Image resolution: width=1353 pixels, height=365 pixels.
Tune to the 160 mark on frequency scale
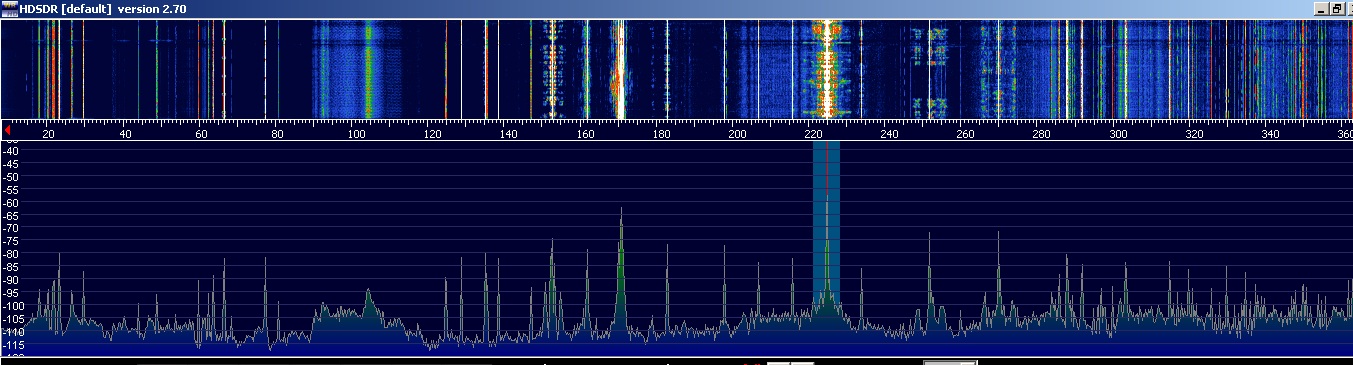pyautogui.click(x=584, y=133)
